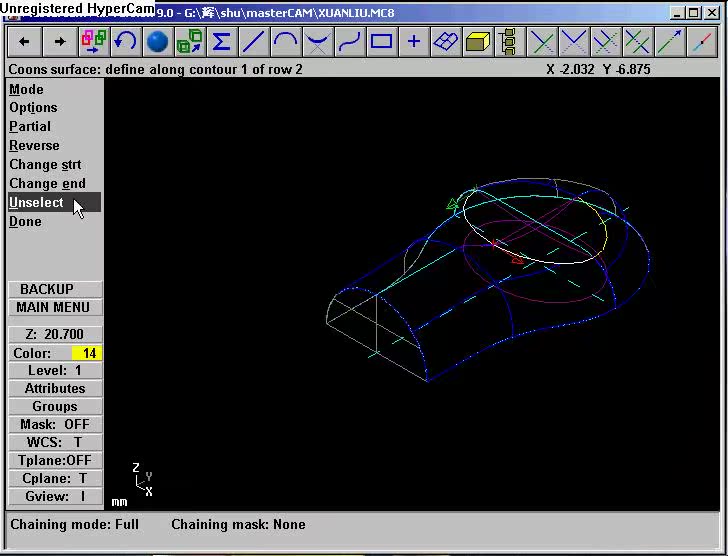The width and height of the screenshot is (728, 556).
Task: Select Partial chaining menu entry
Action: 30,127
